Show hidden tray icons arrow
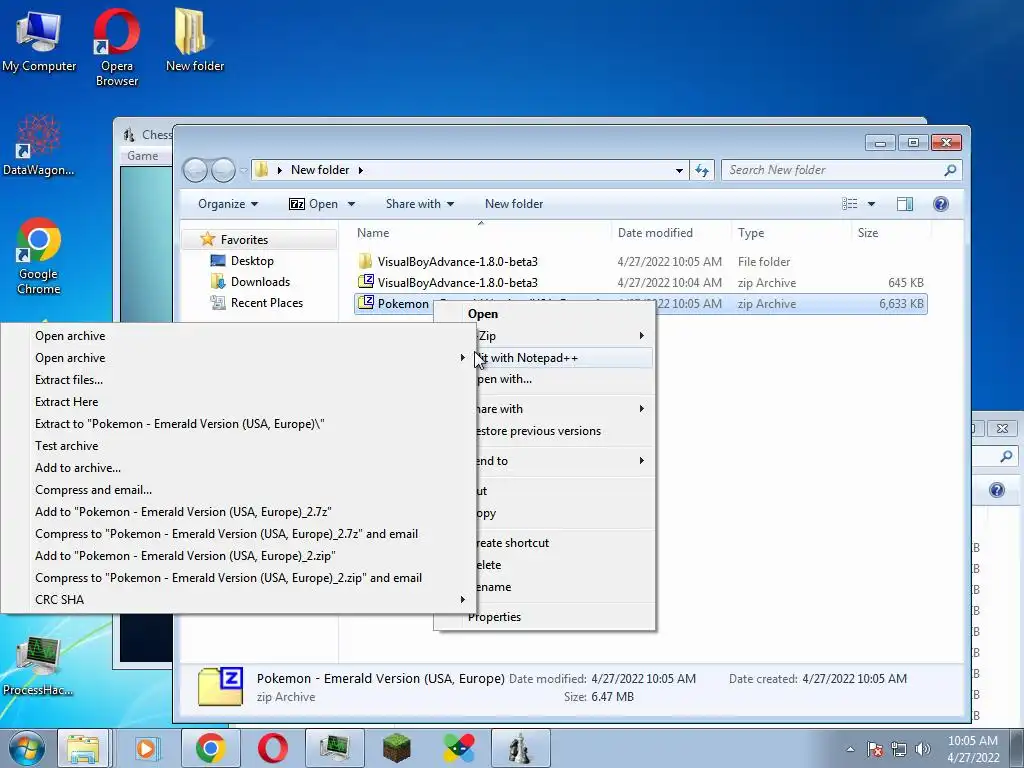Image resolution: width=1024 pixels, height=768 pixels. click(x=850, y=749)
